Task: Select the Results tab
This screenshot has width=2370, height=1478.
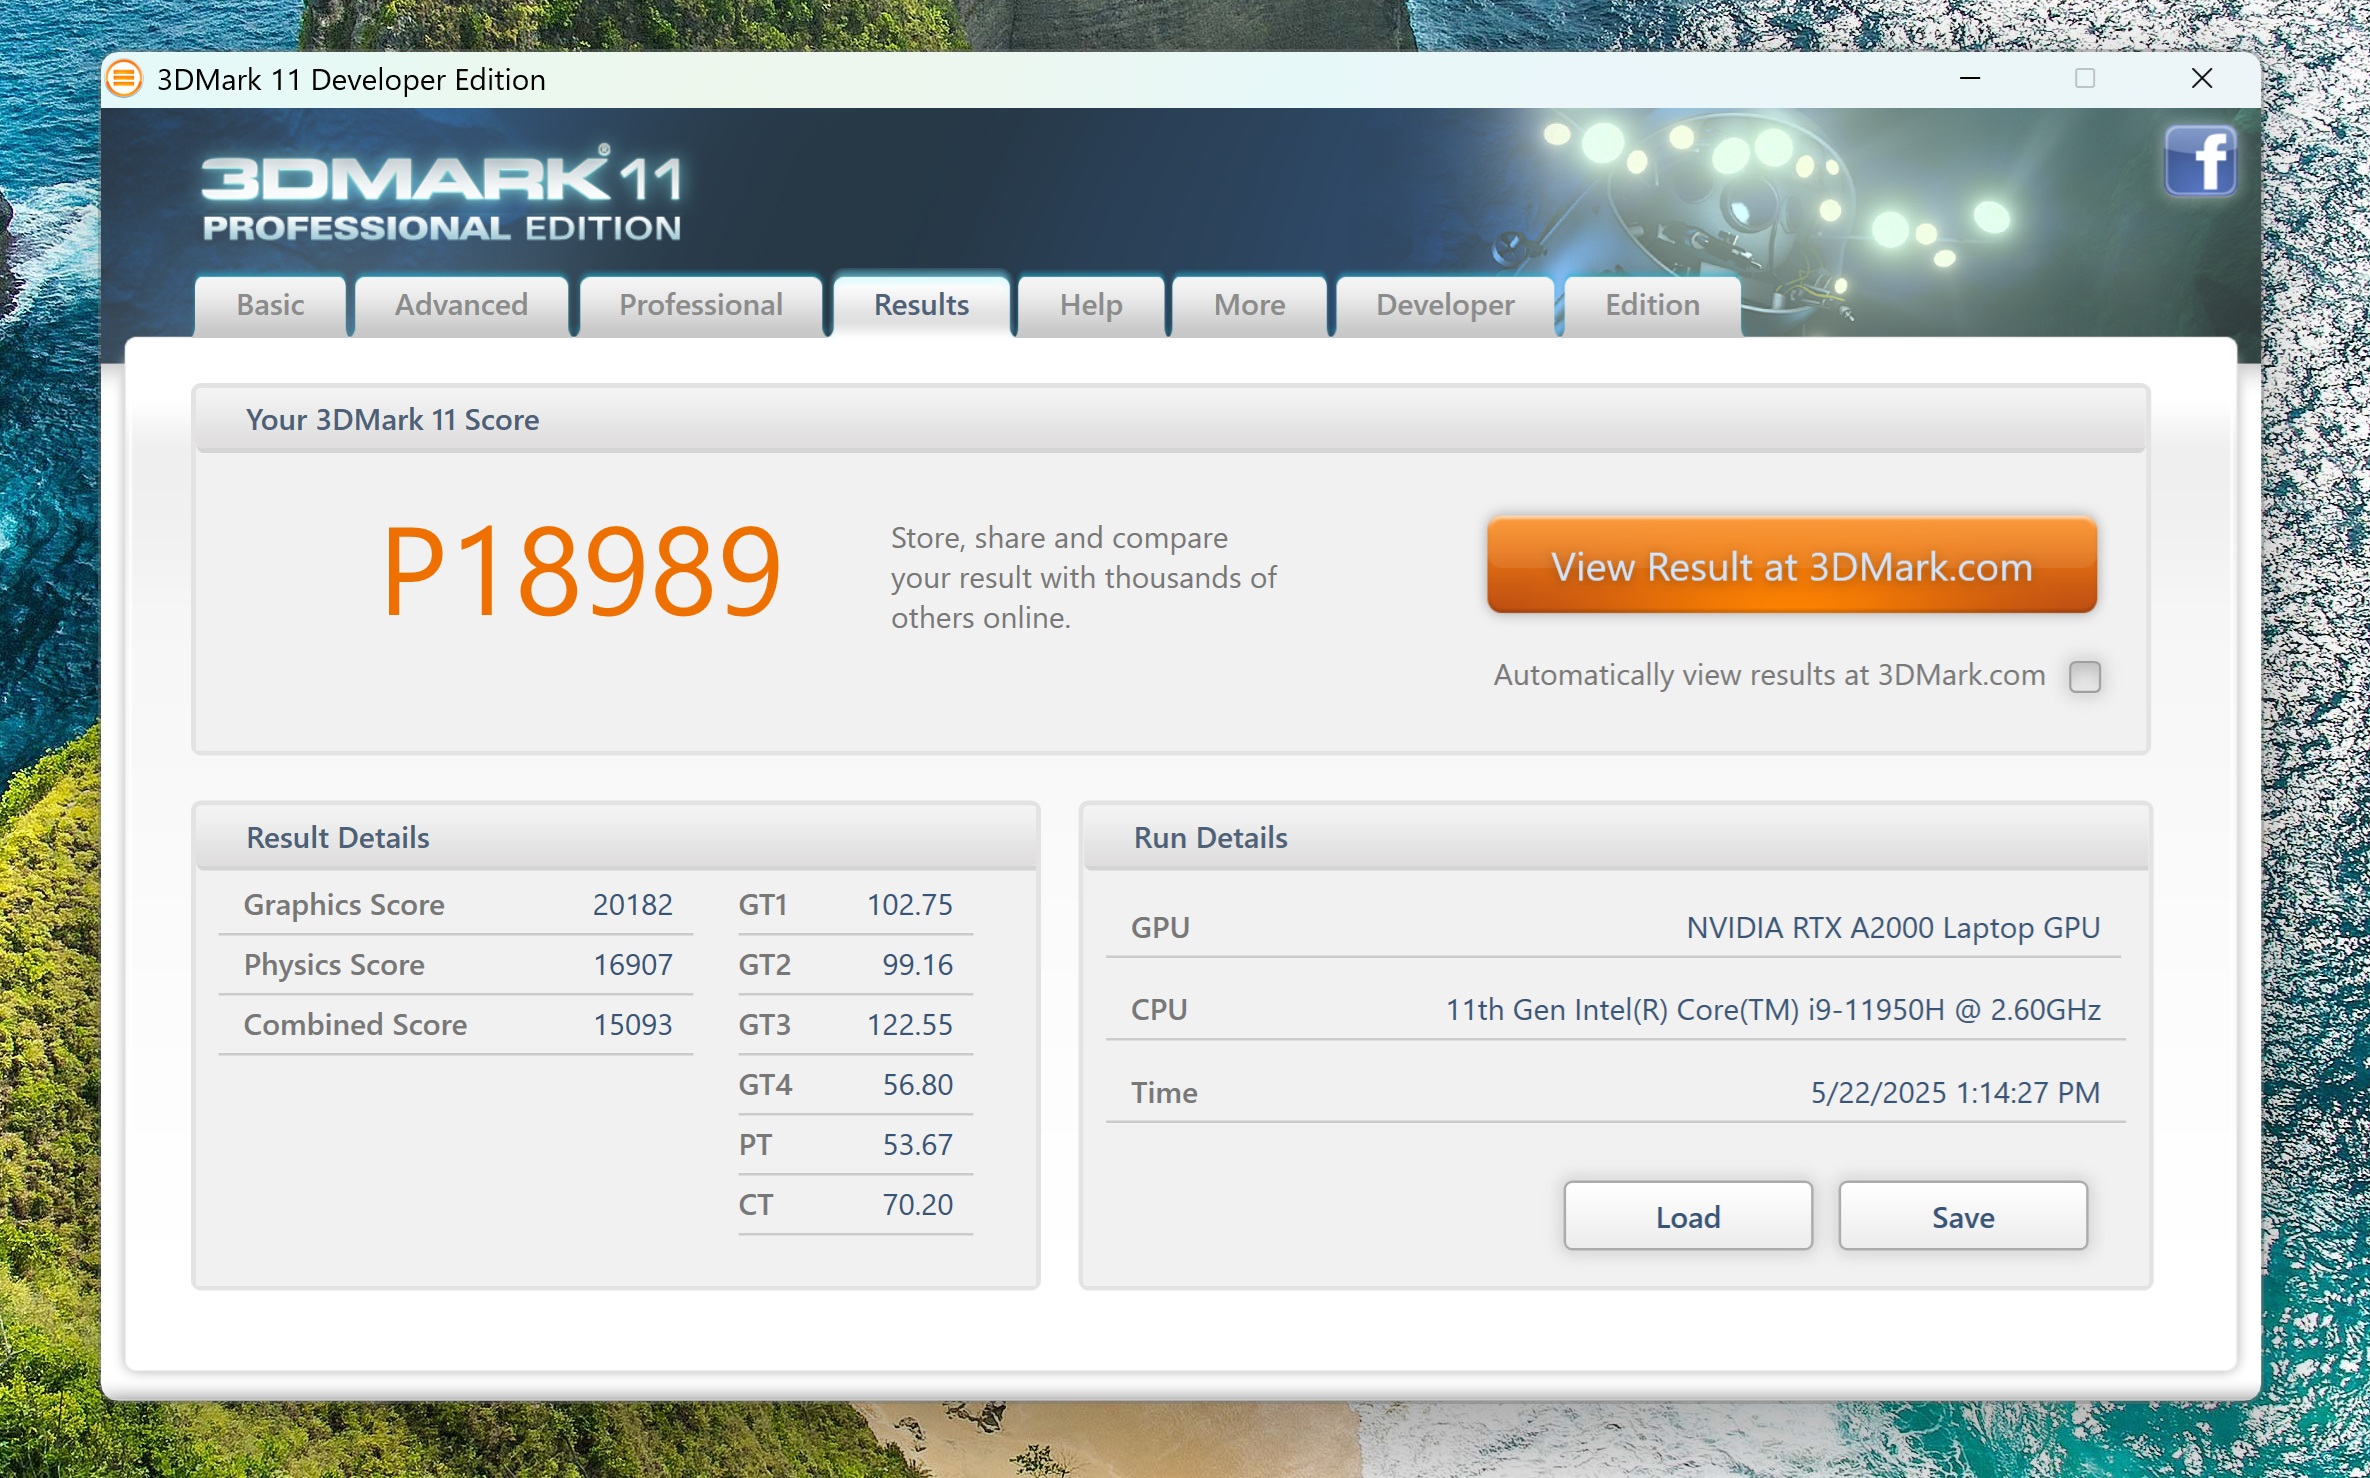Action: click(x=921, y=305)
